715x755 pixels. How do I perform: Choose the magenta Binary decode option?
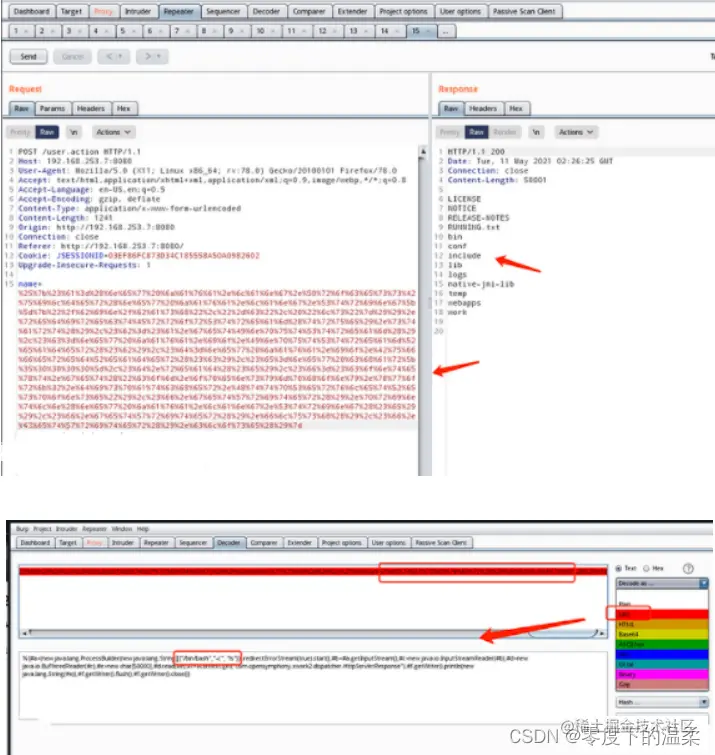(662, 675)
